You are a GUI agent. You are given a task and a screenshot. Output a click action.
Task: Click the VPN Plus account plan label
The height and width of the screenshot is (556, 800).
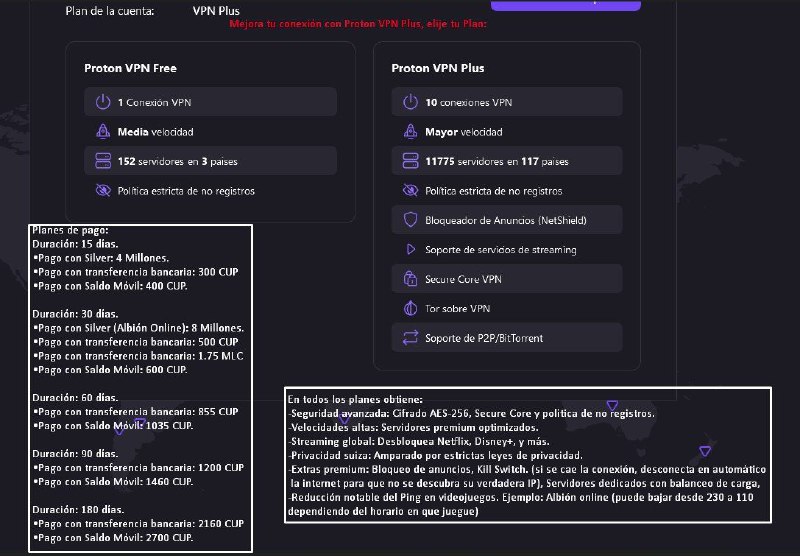[216, 11]
